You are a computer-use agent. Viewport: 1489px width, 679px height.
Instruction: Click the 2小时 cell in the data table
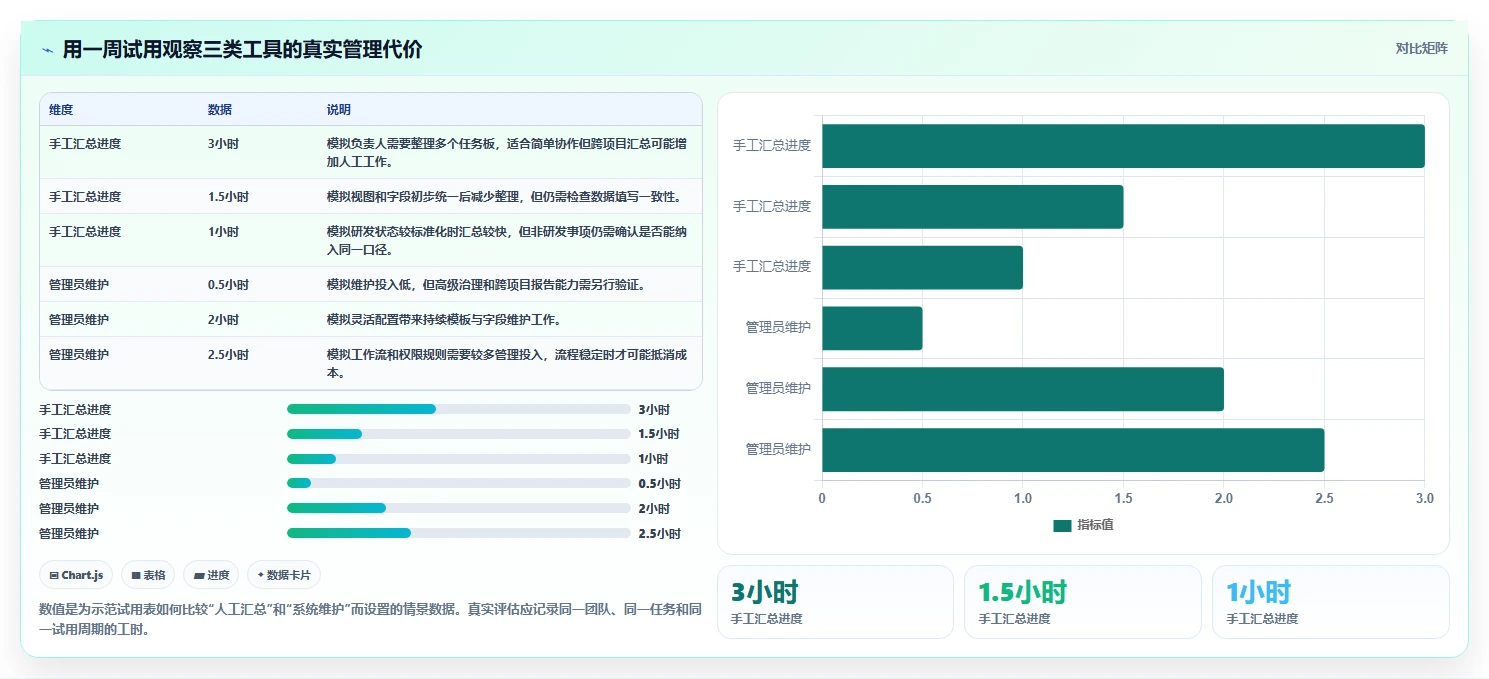point(223,320)
